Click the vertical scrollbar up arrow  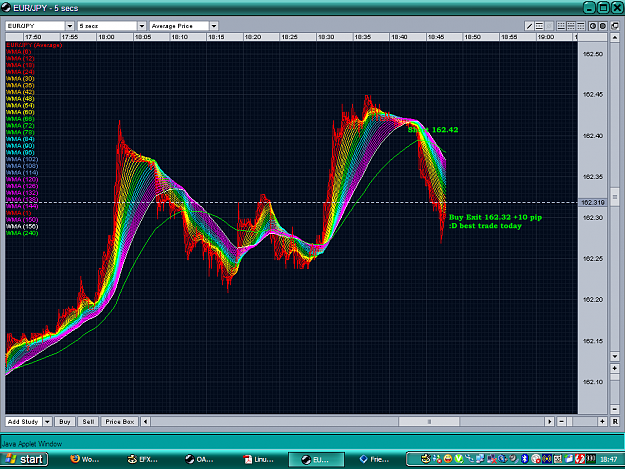point(615,38)
